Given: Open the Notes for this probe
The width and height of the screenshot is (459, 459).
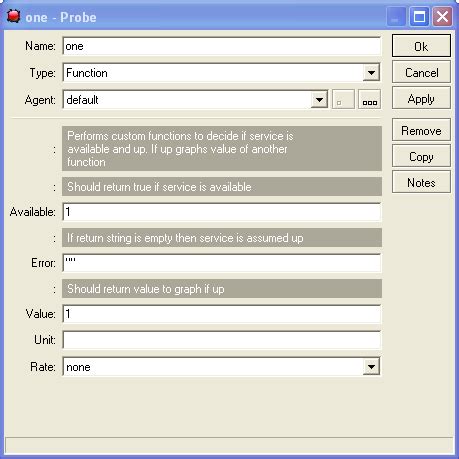Looking at the screenshot, I should click(x=421, y=182).
